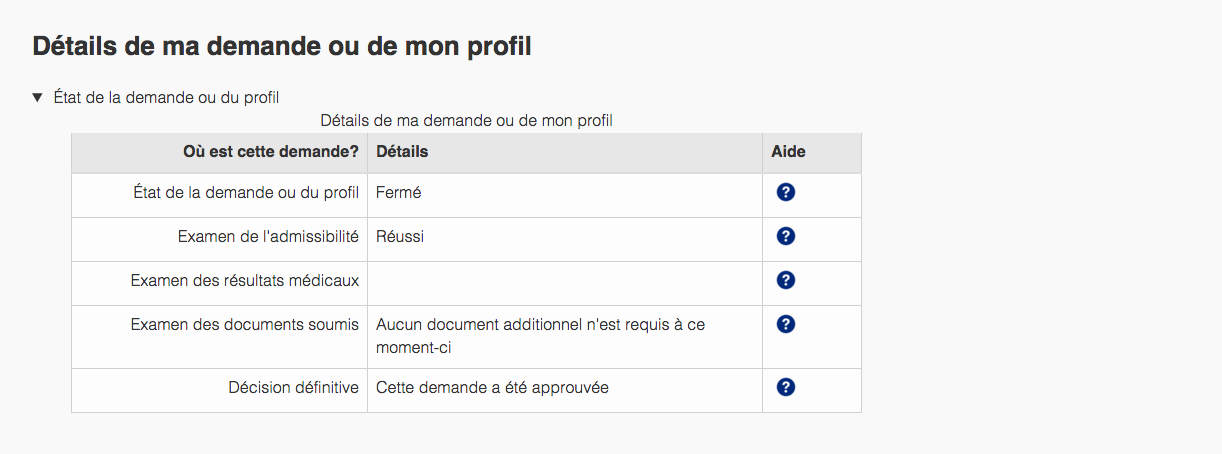
Task: Open help for État de la demande row
Action: pos(785,192)
